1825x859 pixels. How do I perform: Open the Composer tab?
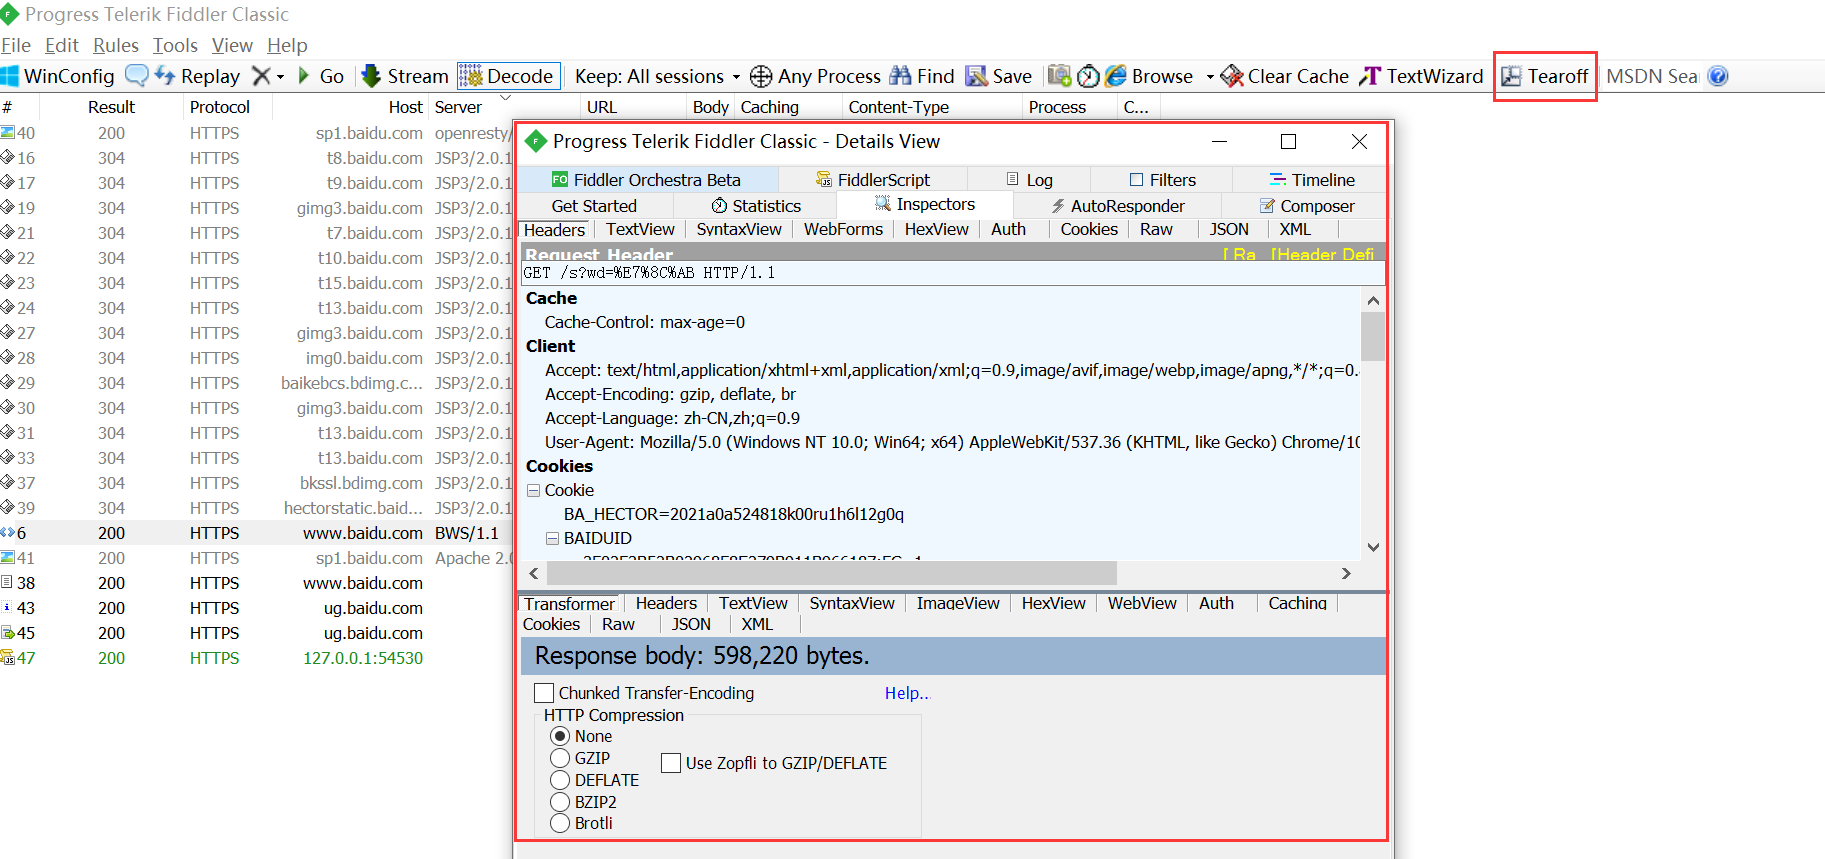(x=1306, y=206)
